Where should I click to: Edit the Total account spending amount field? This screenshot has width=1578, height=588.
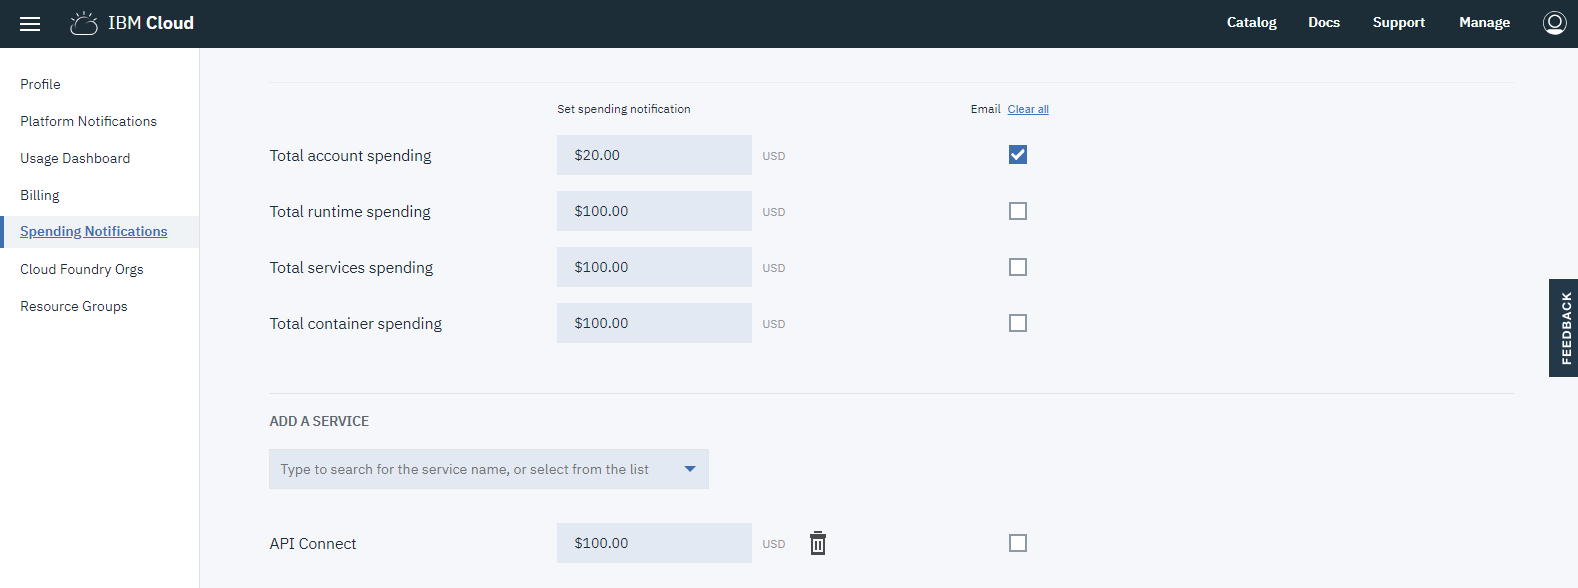pyautogui.click(x=654, y=155)
